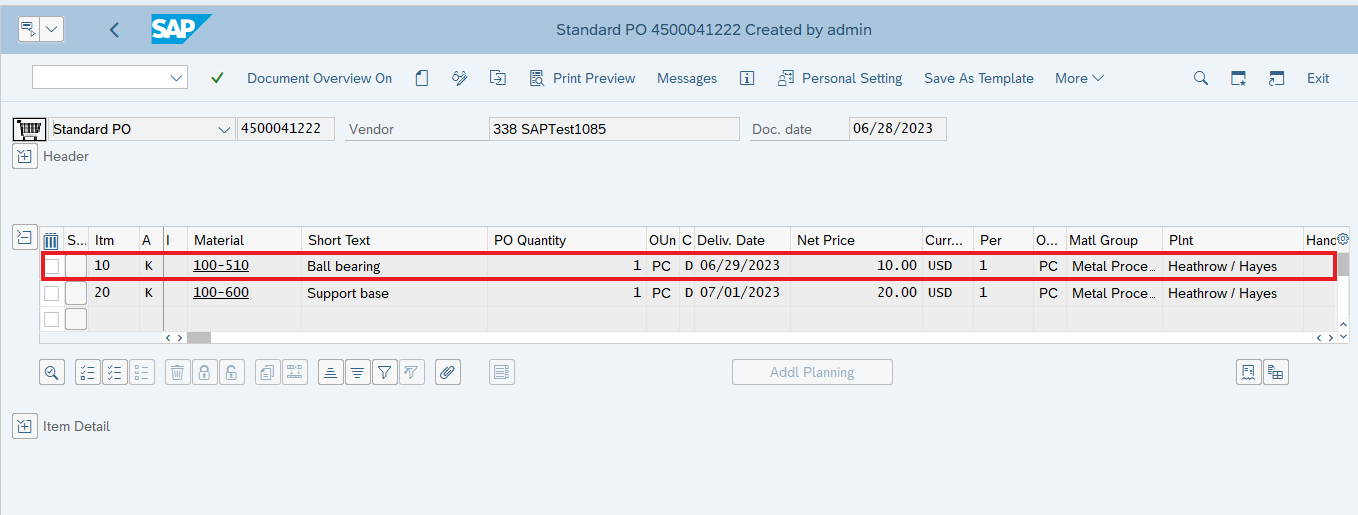The height and width of the screenshot is (515, 1358).
Task: Click the new window icon with star
Action: coord(1239,78)
